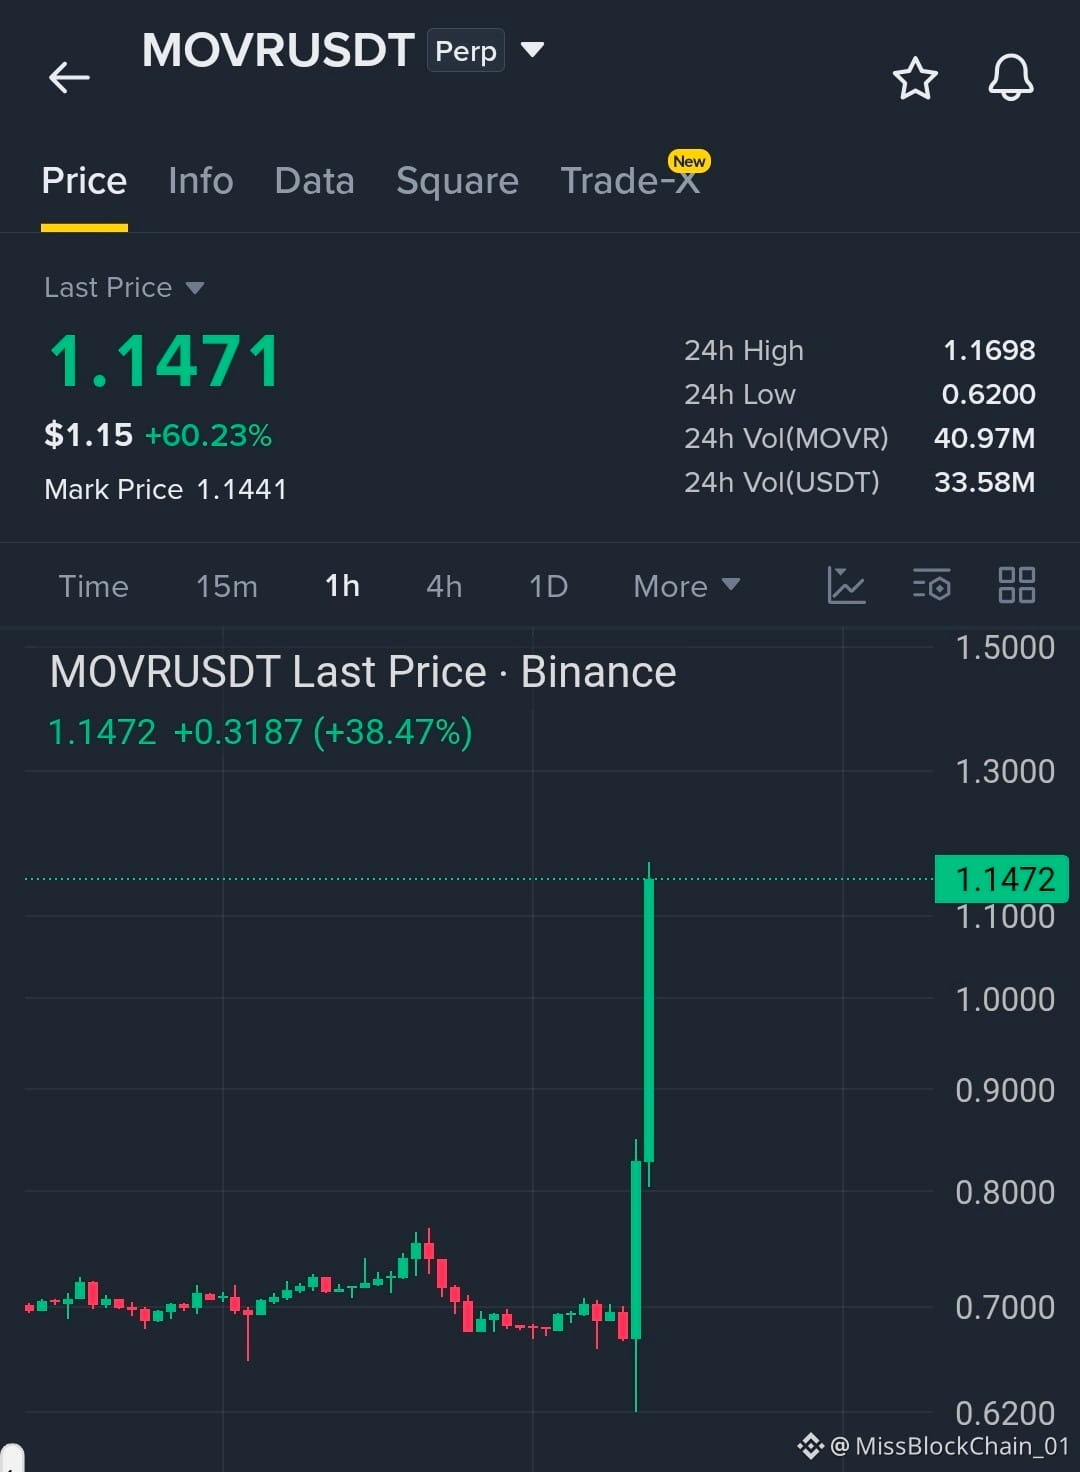The image size is (1080, 1472).
Task: Tap the 24h High value 1.1698
Action: [x=989, y=350]
